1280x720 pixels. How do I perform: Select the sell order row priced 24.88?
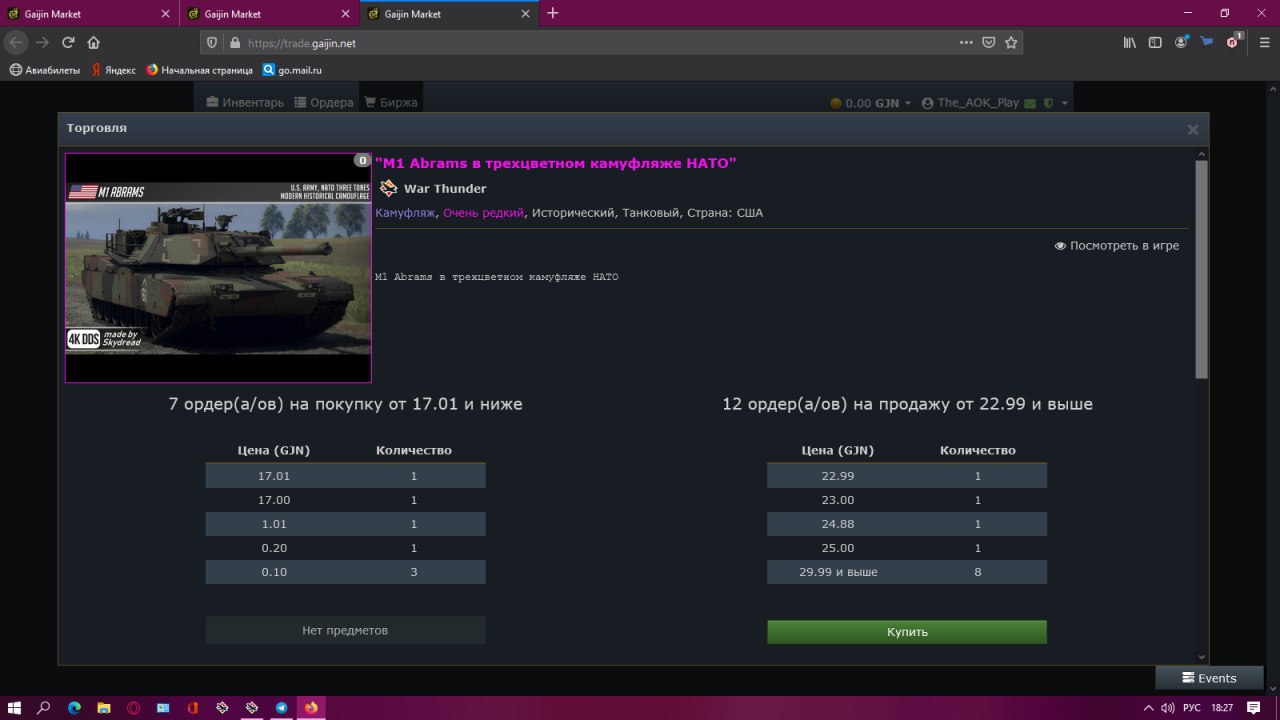pos(907,524)
